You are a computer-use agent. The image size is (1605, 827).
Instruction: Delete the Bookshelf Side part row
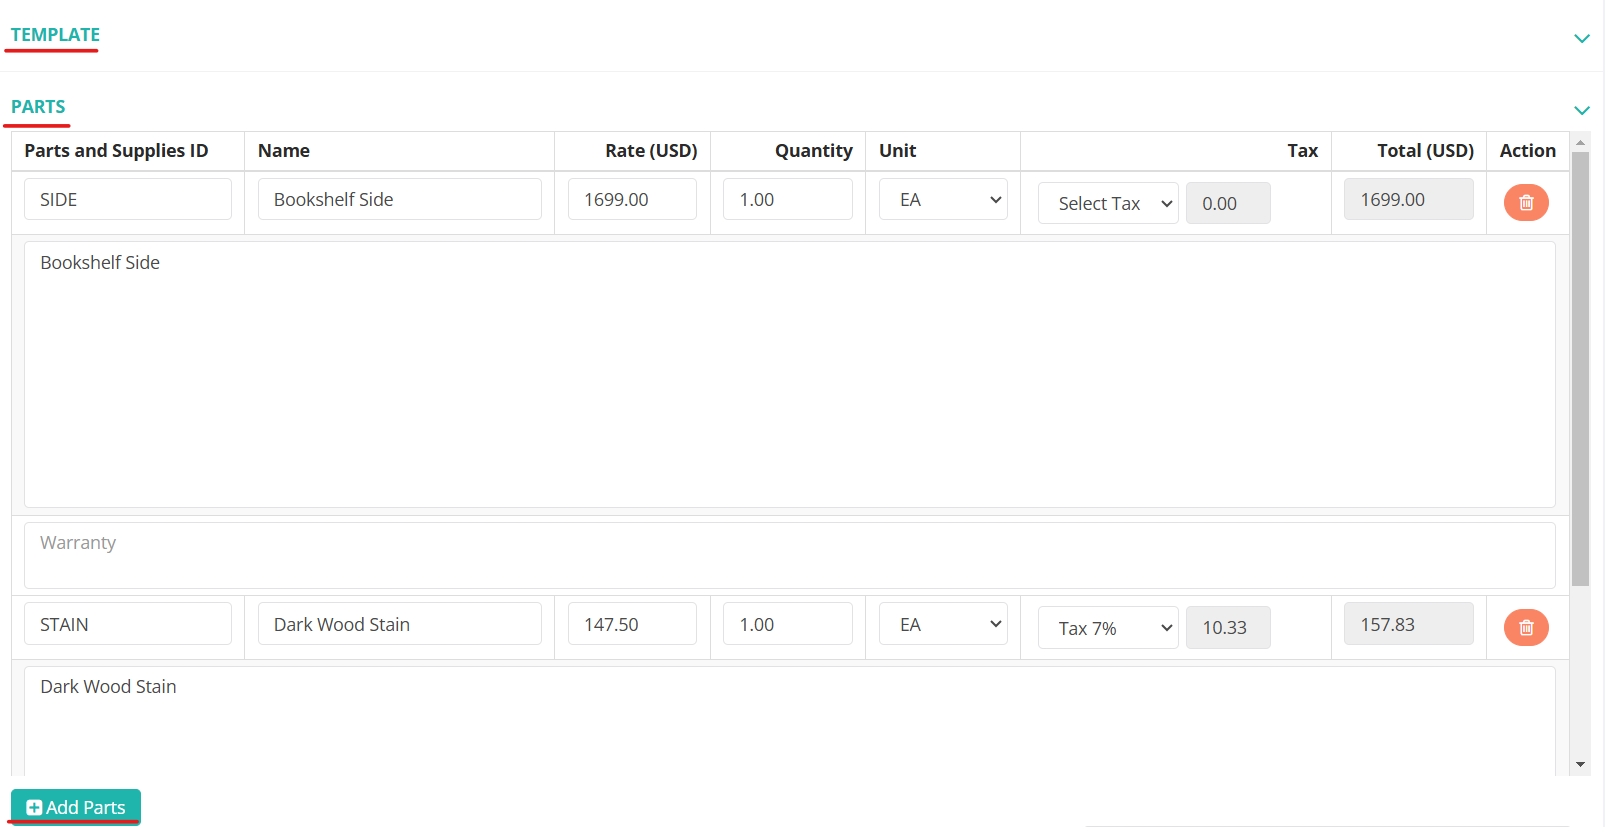1526,203
